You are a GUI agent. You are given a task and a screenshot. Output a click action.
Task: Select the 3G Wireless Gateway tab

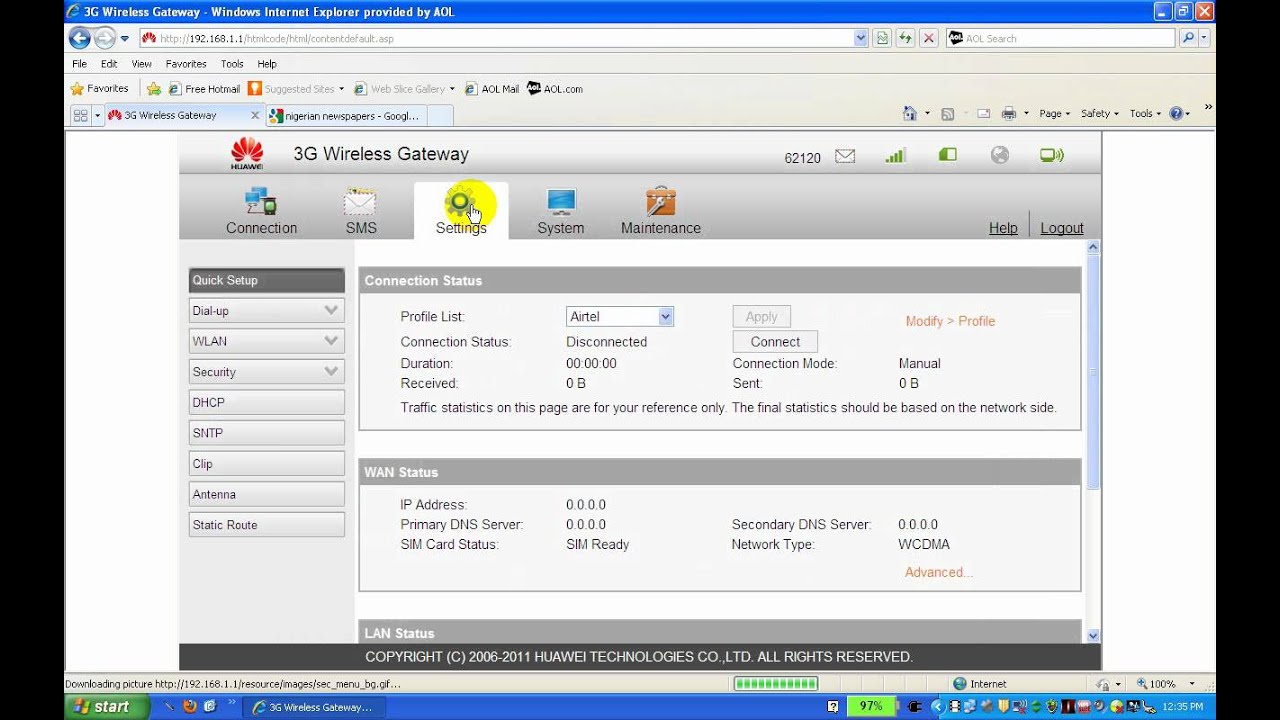(183, 115)
